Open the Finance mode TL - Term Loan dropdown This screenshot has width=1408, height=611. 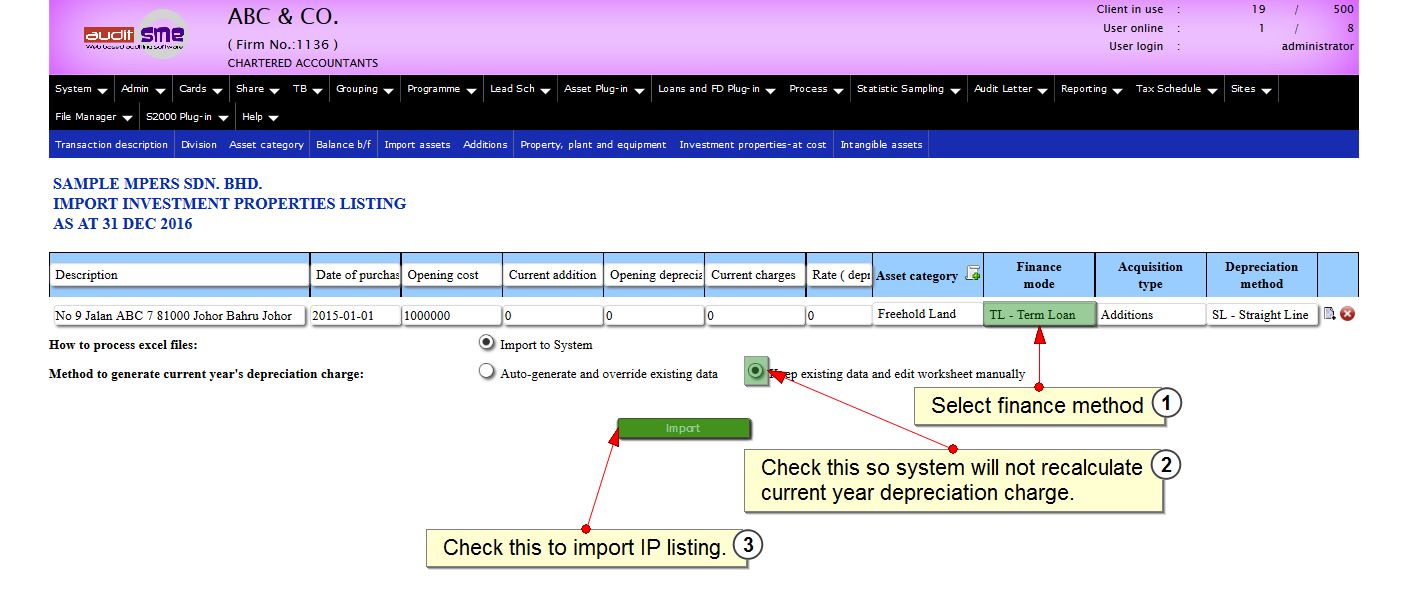(1039, 314)
